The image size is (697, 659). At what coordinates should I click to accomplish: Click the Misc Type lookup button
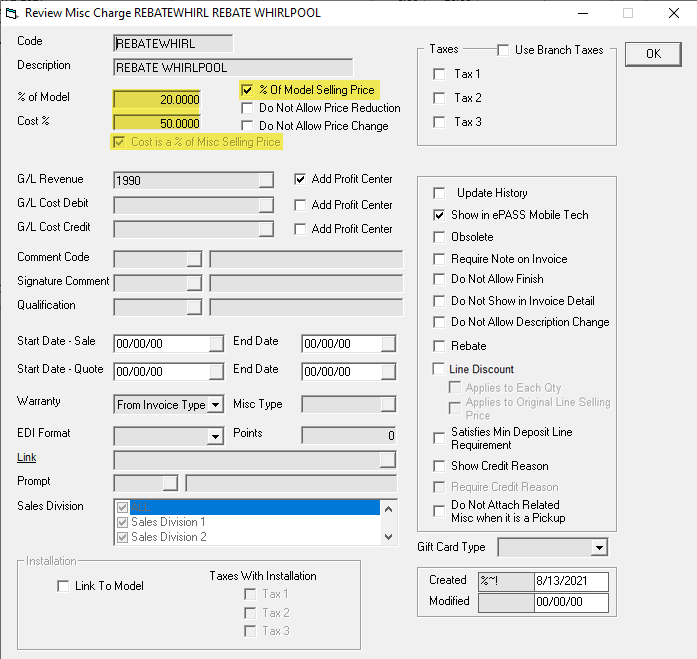[388, 405]
